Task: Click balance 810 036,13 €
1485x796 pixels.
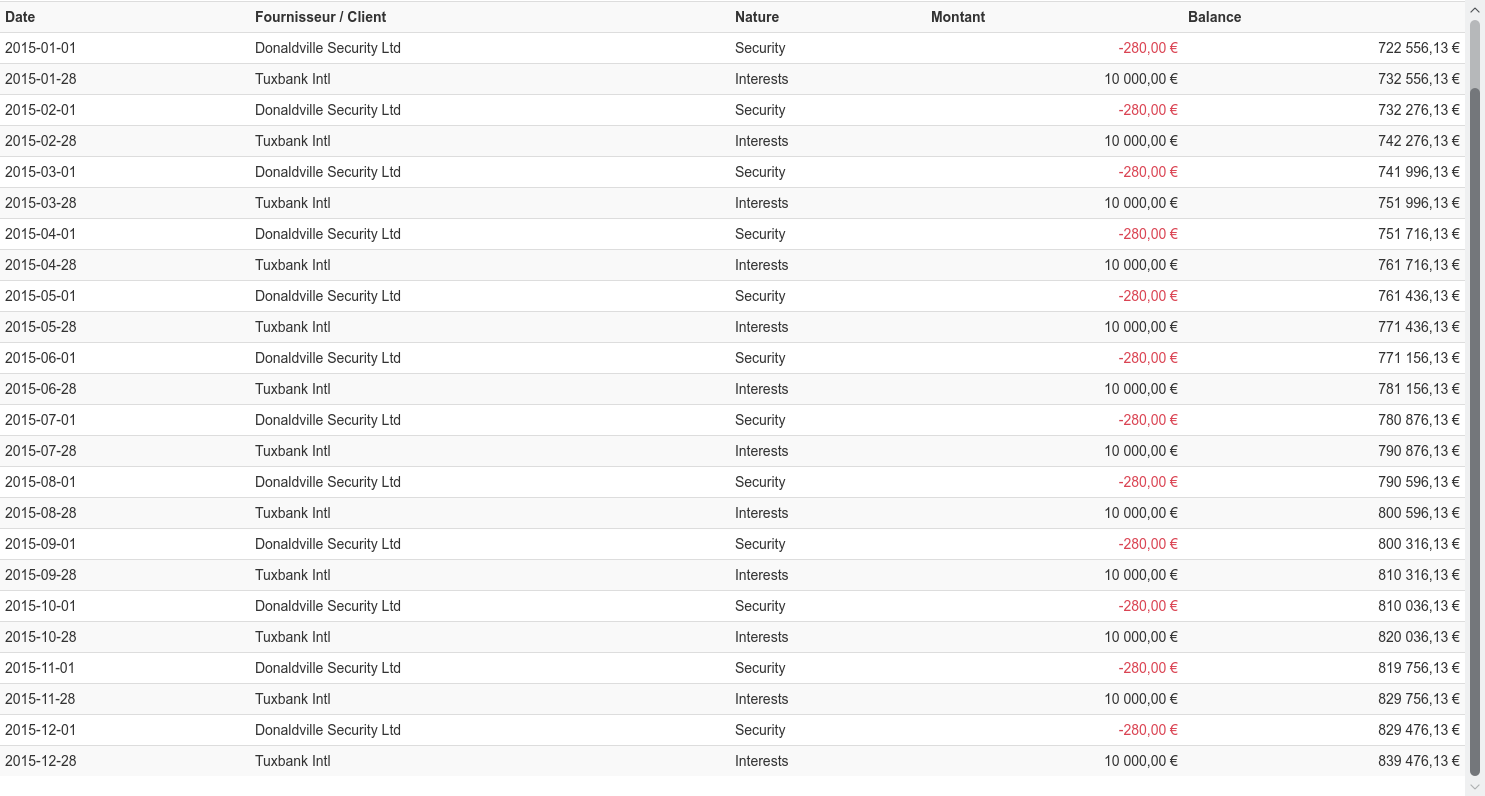Action: click(1419, 606)
